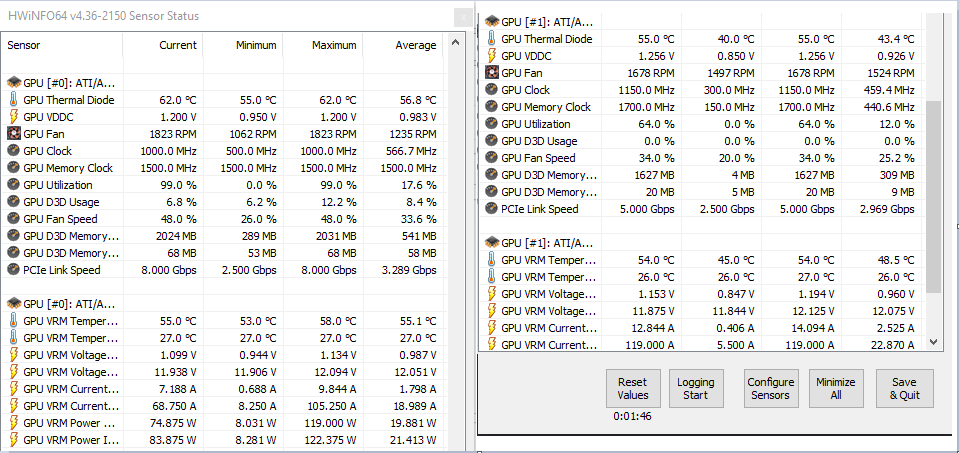Select GPU VRM Voltage row reading 11.875 V
959x453 pixels.
coord(703,311)
